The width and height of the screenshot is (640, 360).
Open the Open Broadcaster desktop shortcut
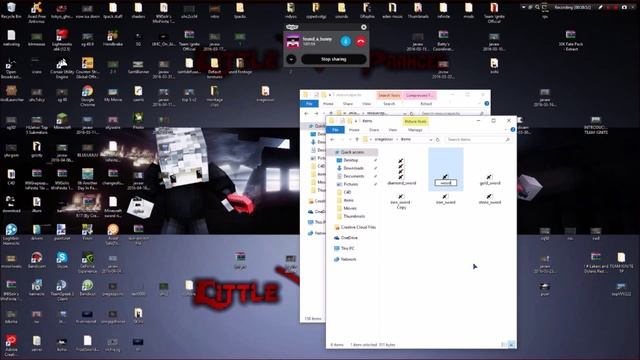coord(11,68)
